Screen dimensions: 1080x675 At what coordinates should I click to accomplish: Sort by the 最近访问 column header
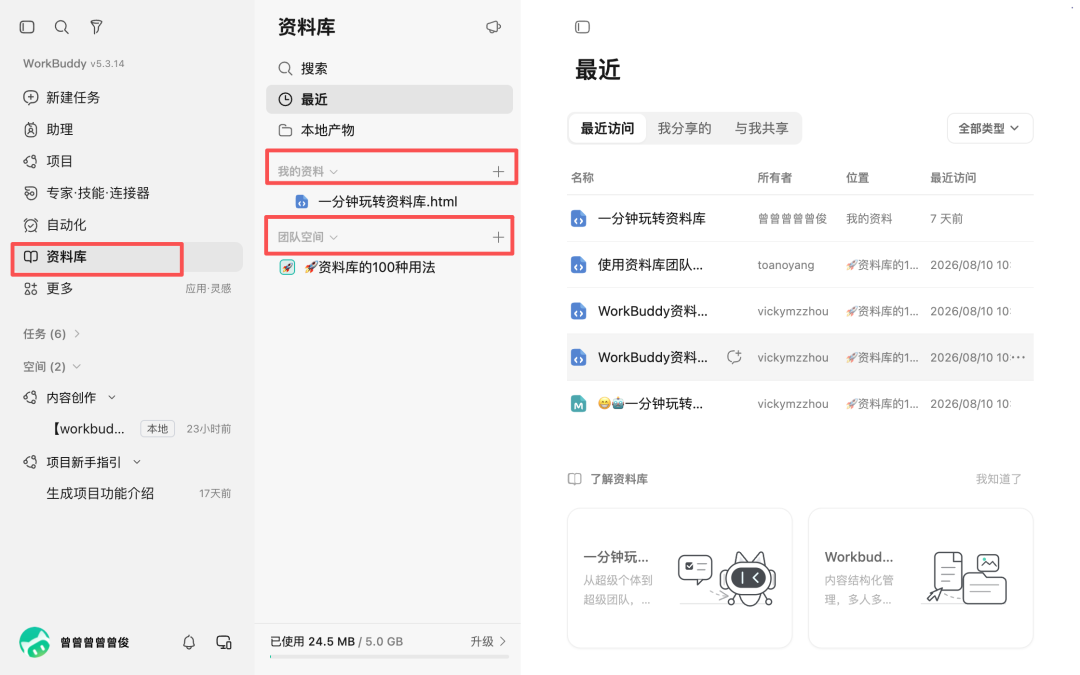click(953, 178)
